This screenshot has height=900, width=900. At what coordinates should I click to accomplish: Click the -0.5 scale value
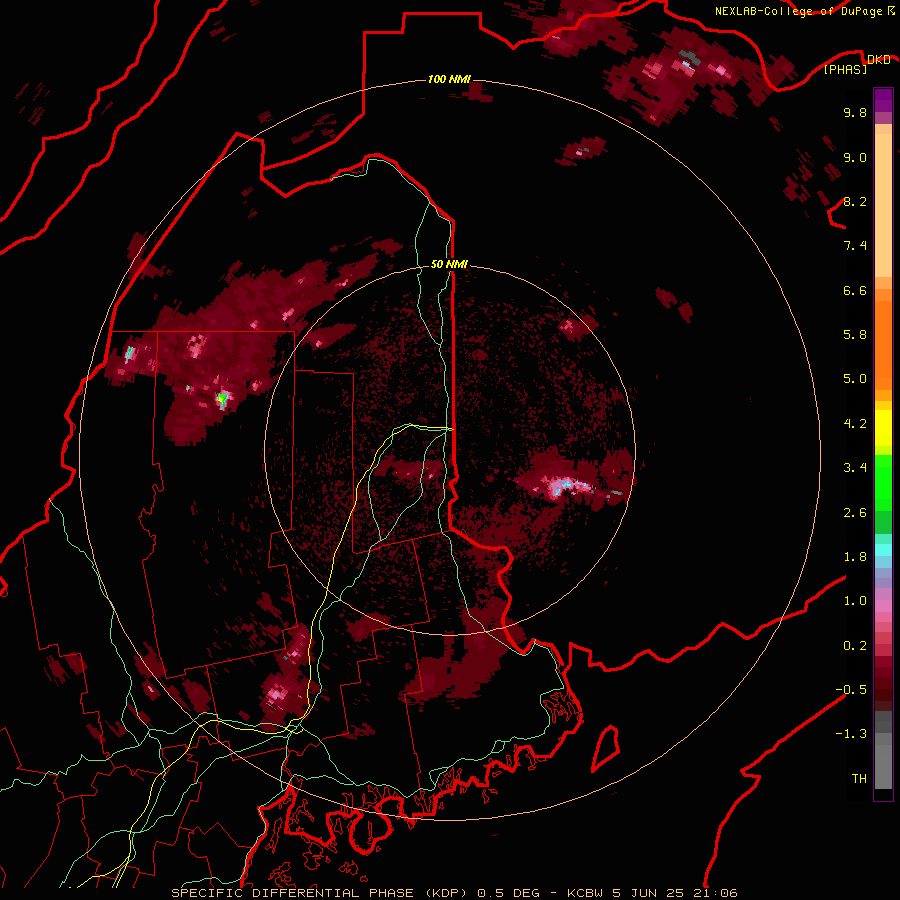[851, 690]
